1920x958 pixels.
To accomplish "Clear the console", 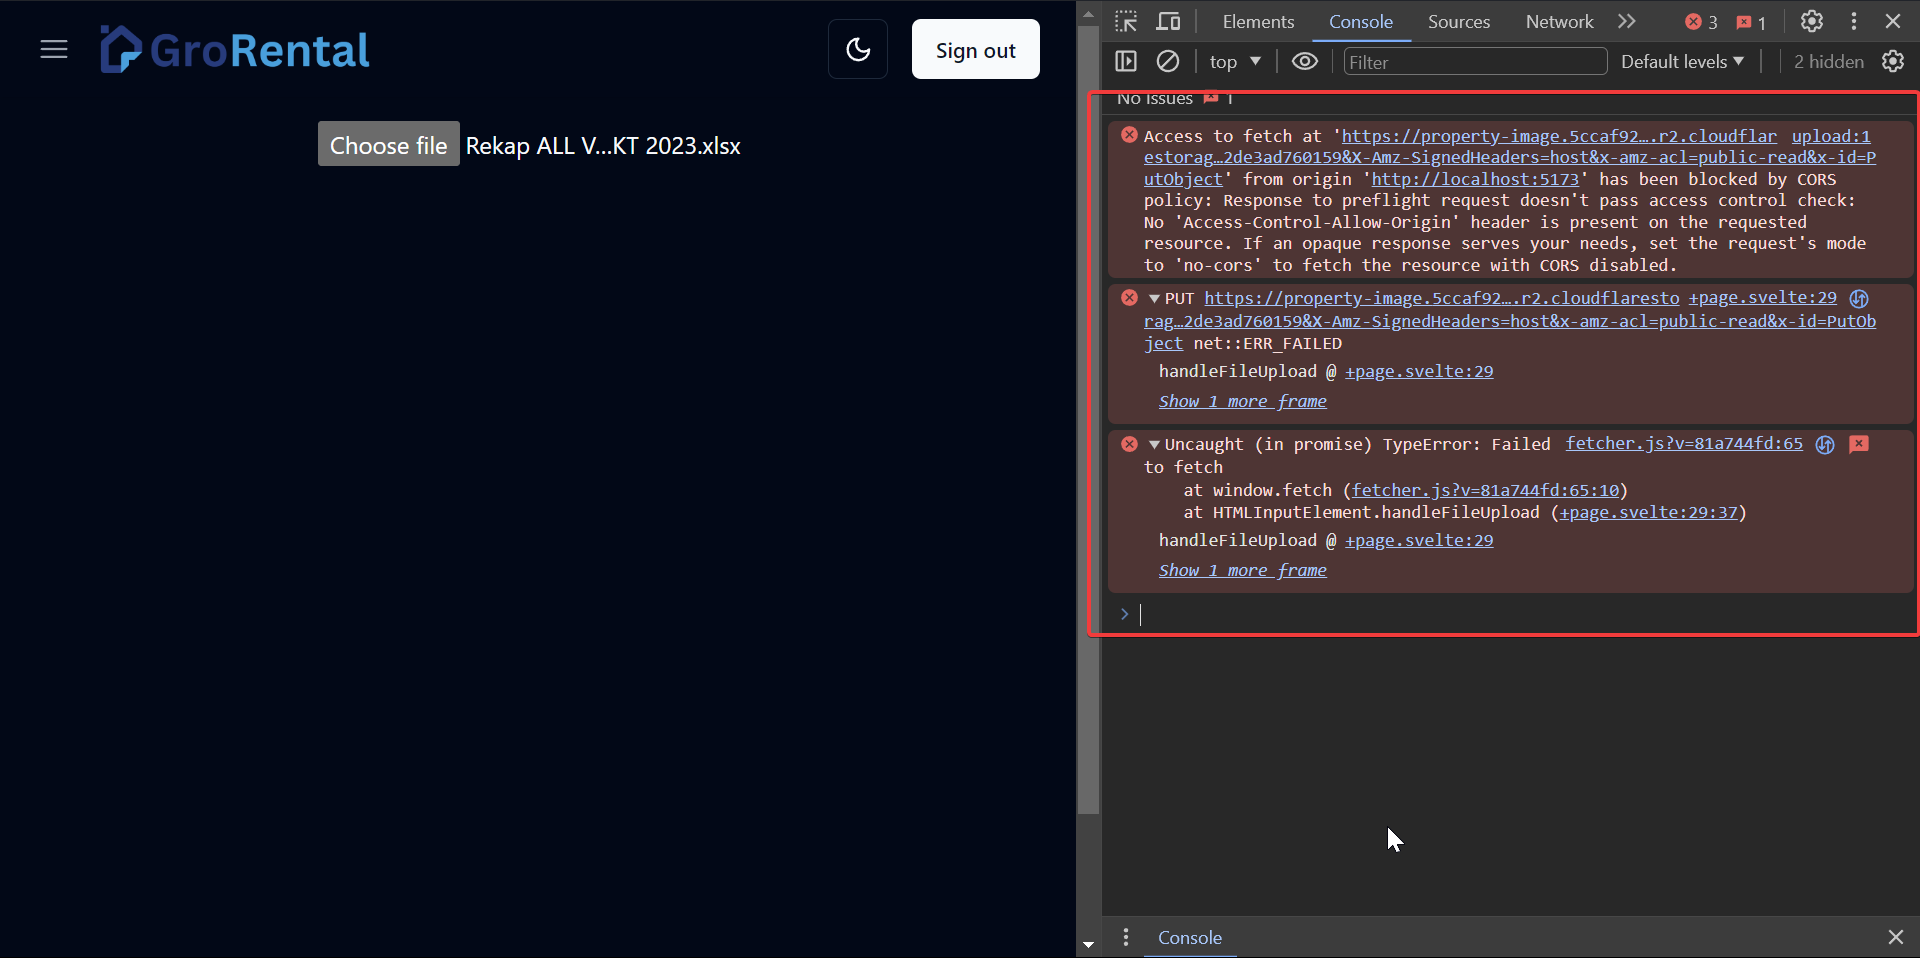I will [x=1168, y=61].
